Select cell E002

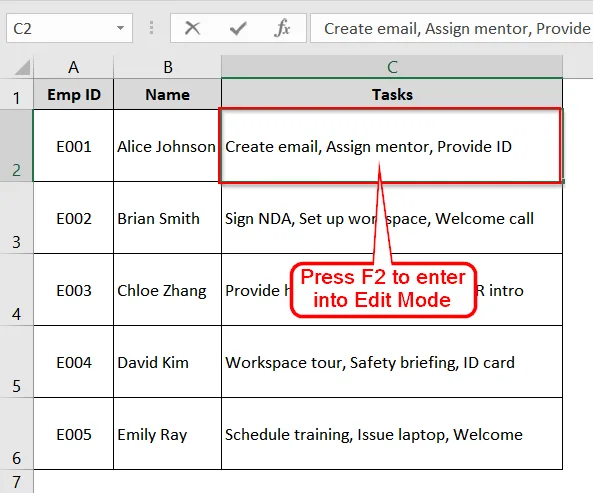73,218
